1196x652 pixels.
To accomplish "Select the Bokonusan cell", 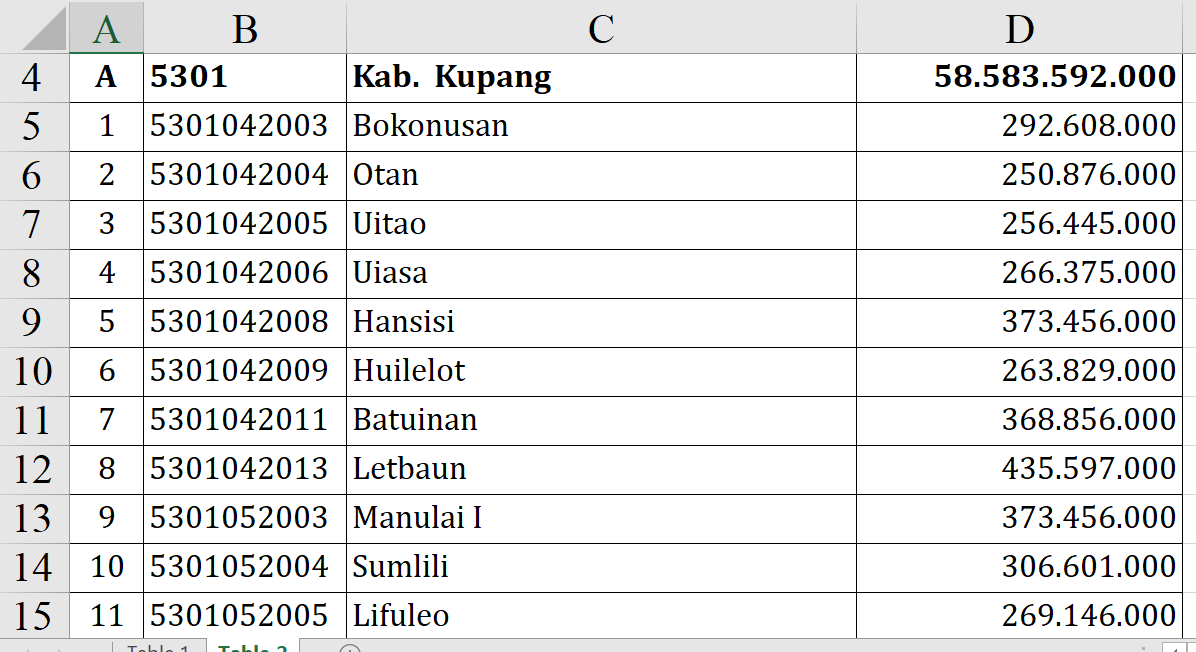I will [601, 127].
